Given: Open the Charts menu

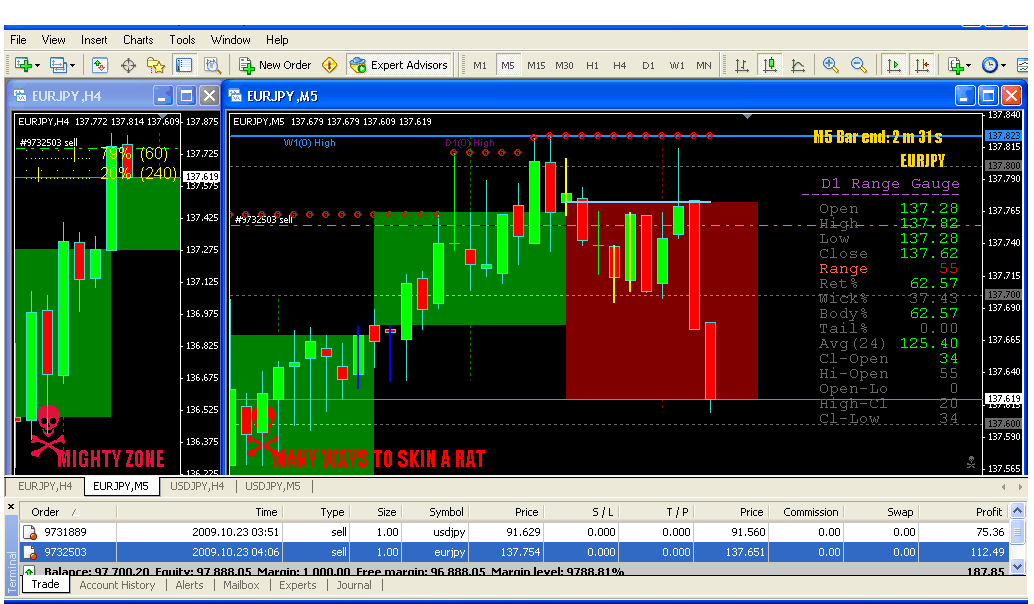Looking at the screenshot, I should pyautogui.click(x=138, y=40).
